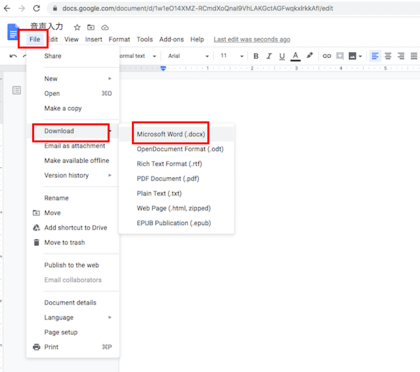
Task: Click 'Last edit was seconds ago' link
Action: pos(252,40)
